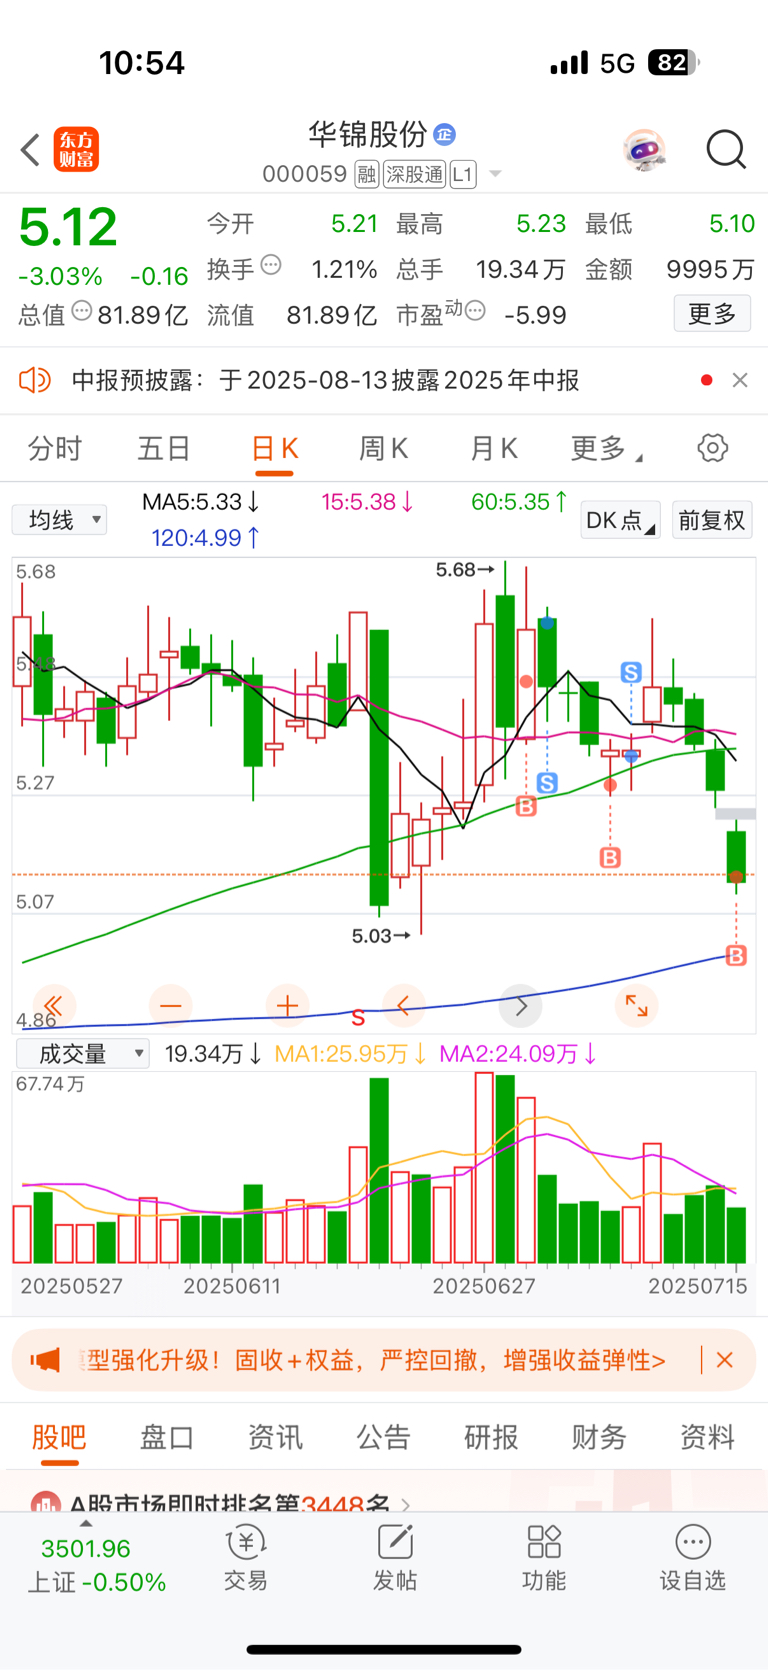The width and height of the screenshot is (768, 1670).
Task: Tap the L1 level tag
Action: tap(462, 175)
